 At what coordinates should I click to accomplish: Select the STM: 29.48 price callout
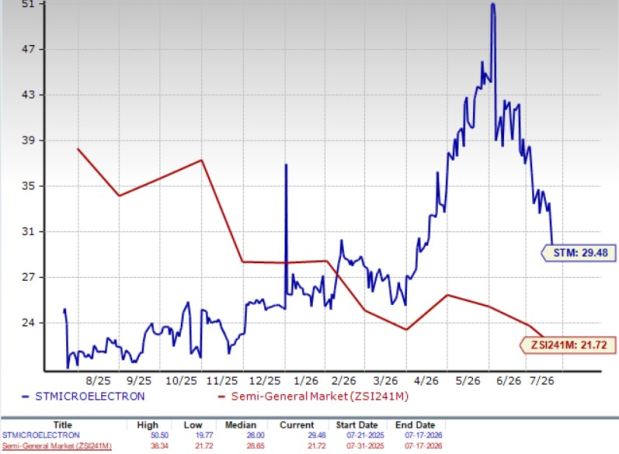[580, 253]
